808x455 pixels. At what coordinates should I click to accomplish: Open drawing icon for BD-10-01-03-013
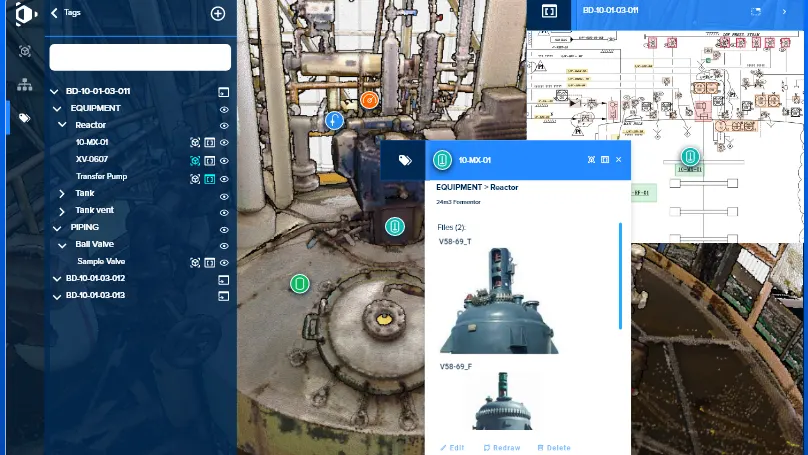click(224, 296)
